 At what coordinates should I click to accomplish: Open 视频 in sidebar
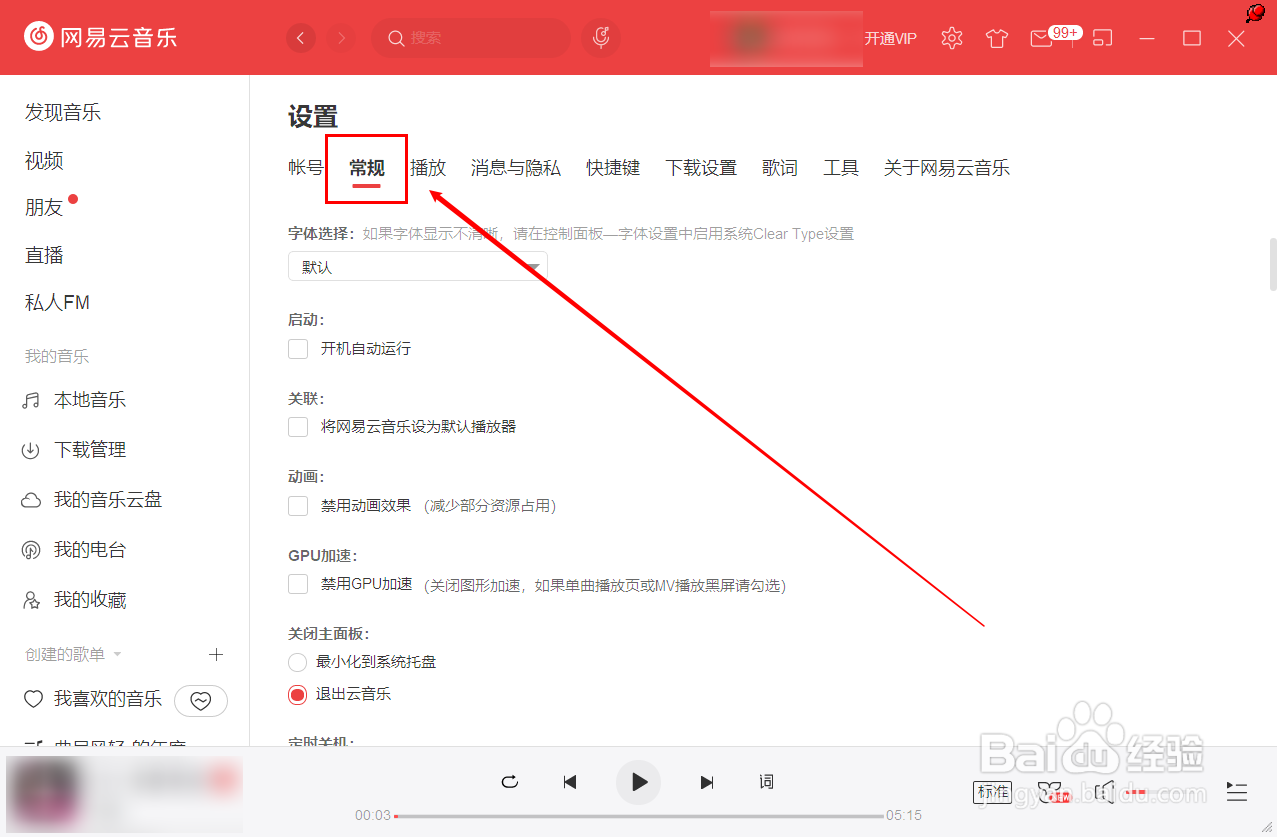[44, 161]
